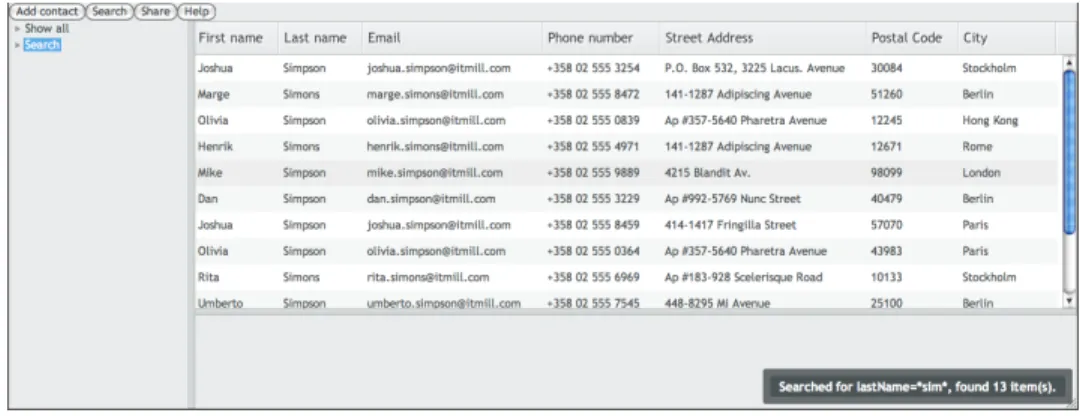The height and width of the screenshot is (416, 1080).
Task: Click postal code 10133
Action: click(886, 277)
